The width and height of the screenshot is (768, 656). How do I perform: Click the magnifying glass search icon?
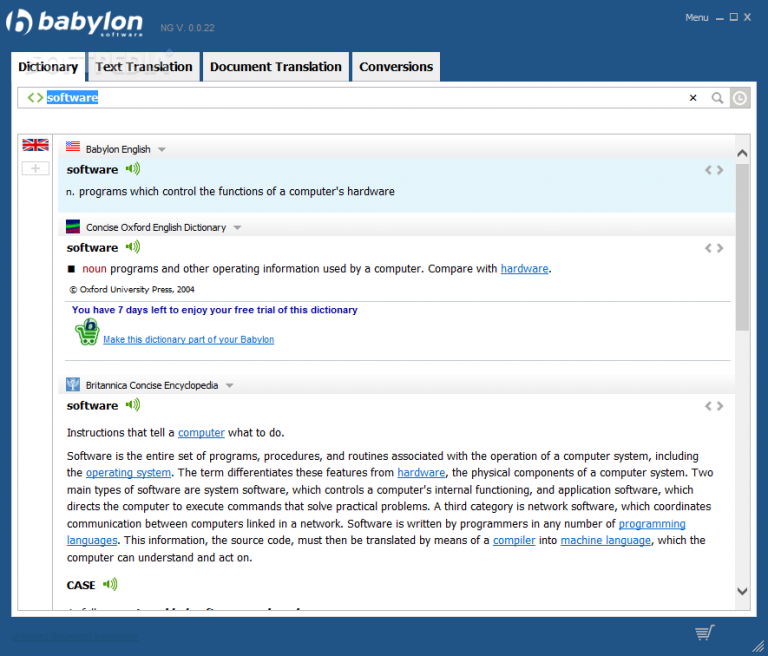coord(717,98)
